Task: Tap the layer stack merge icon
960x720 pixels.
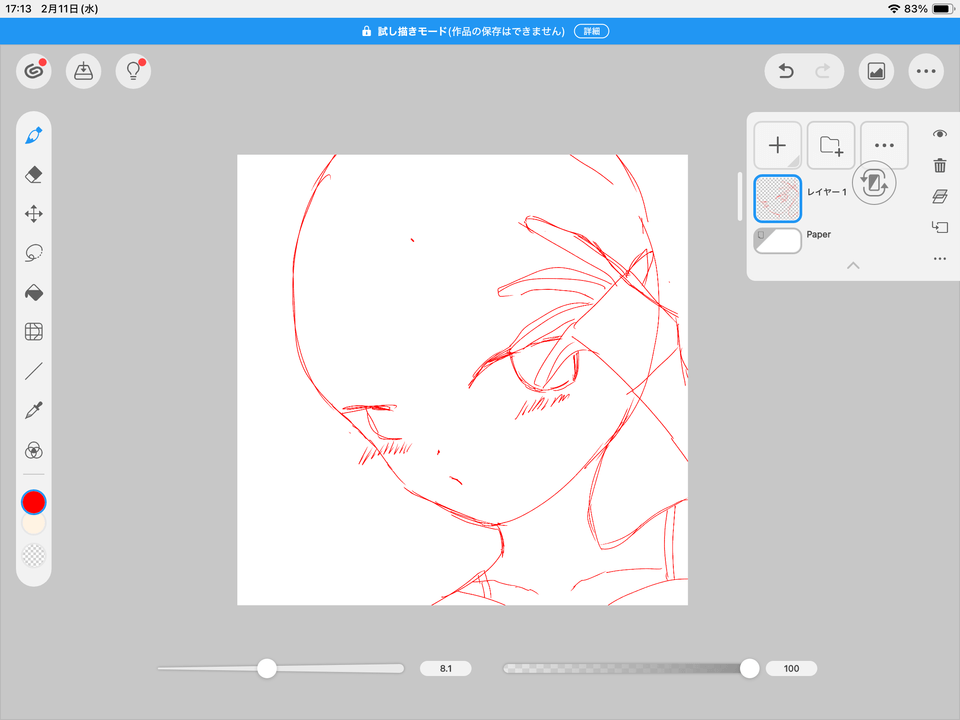Action: tap(940, 197)
